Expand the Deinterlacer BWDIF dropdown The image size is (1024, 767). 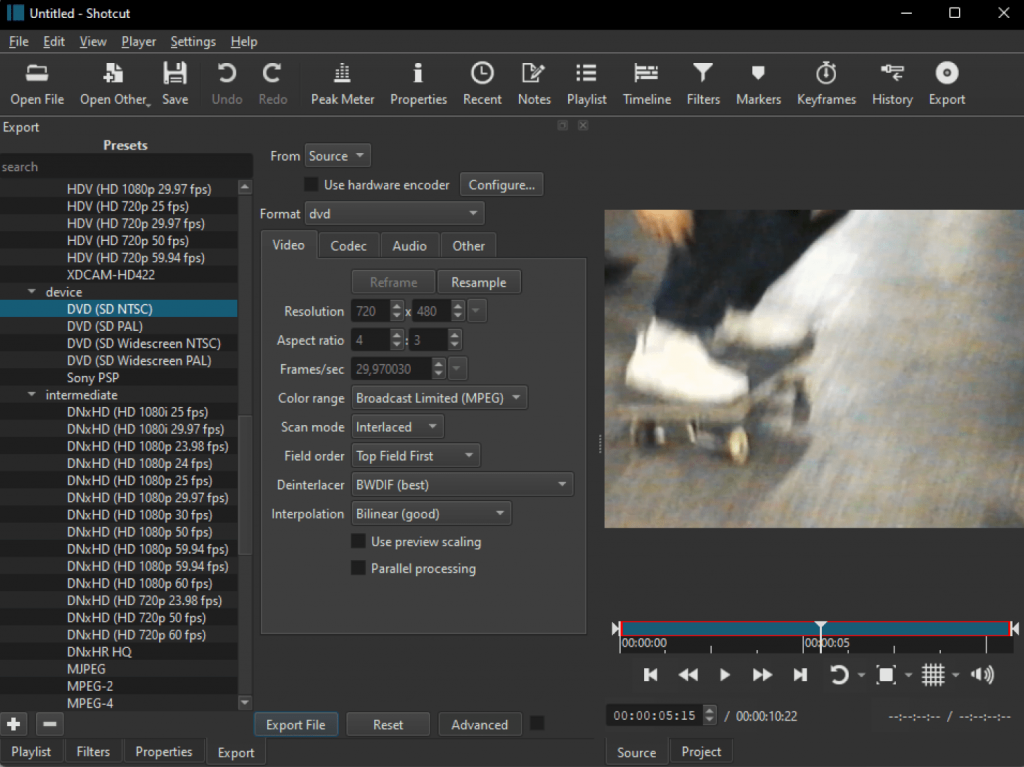click(x=463, y=485)
